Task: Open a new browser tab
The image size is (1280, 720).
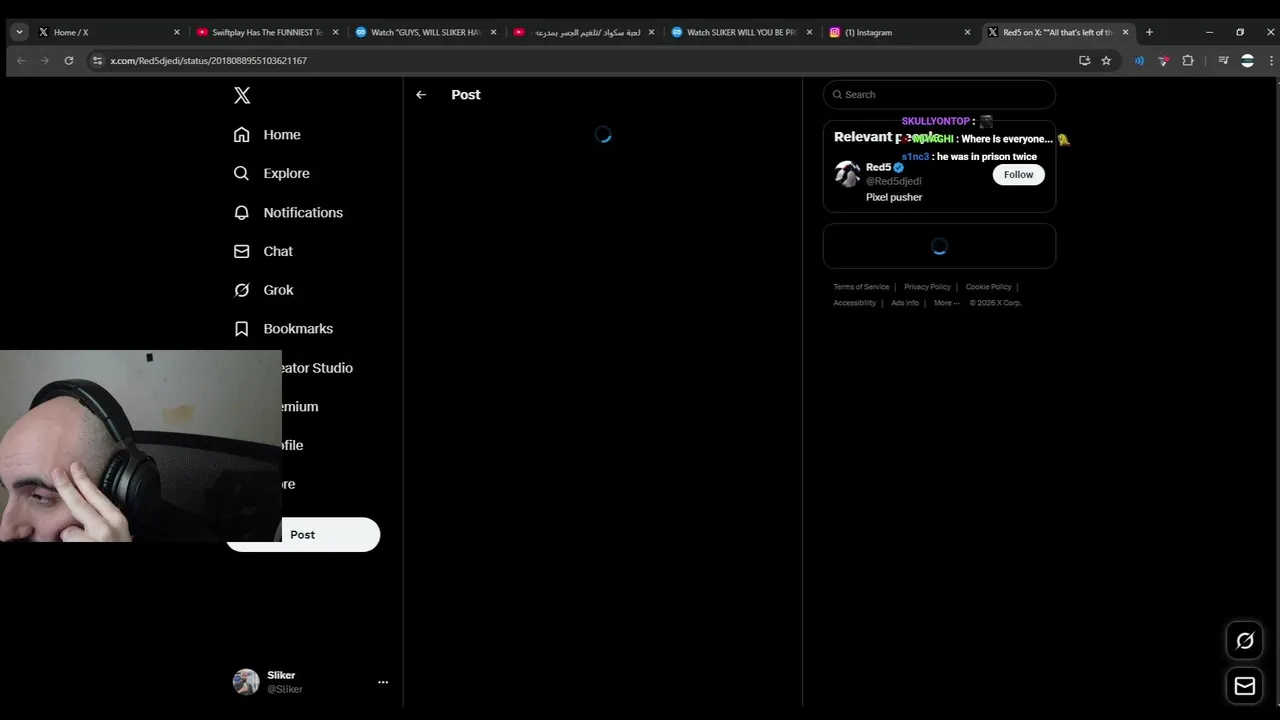Action: tap(1149, 32)
